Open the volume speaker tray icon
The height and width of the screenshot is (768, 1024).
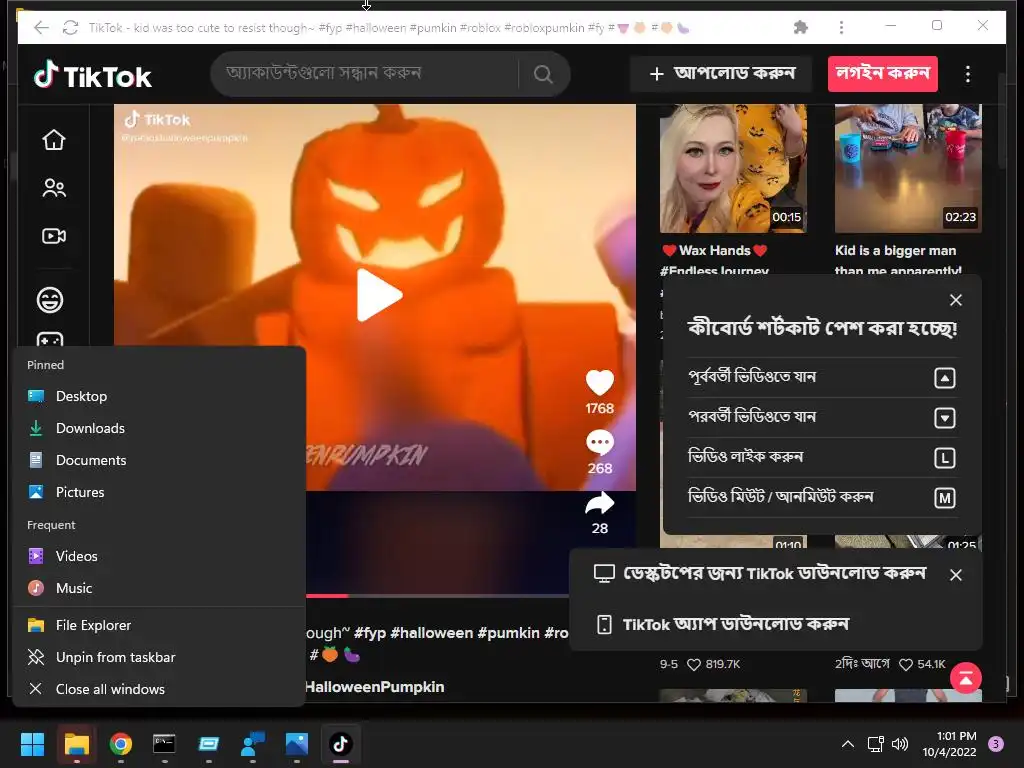coord(900,744)
